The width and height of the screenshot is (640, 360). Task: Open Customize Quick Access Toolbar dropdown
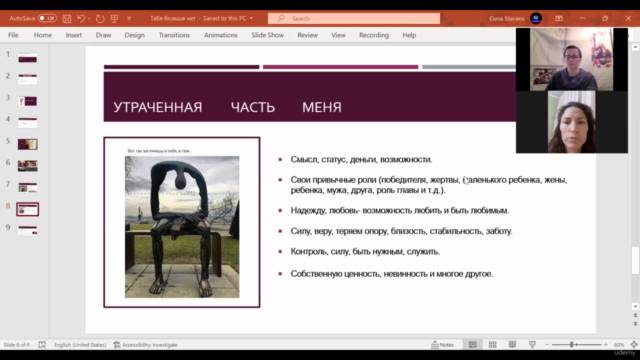click(129, 18)
